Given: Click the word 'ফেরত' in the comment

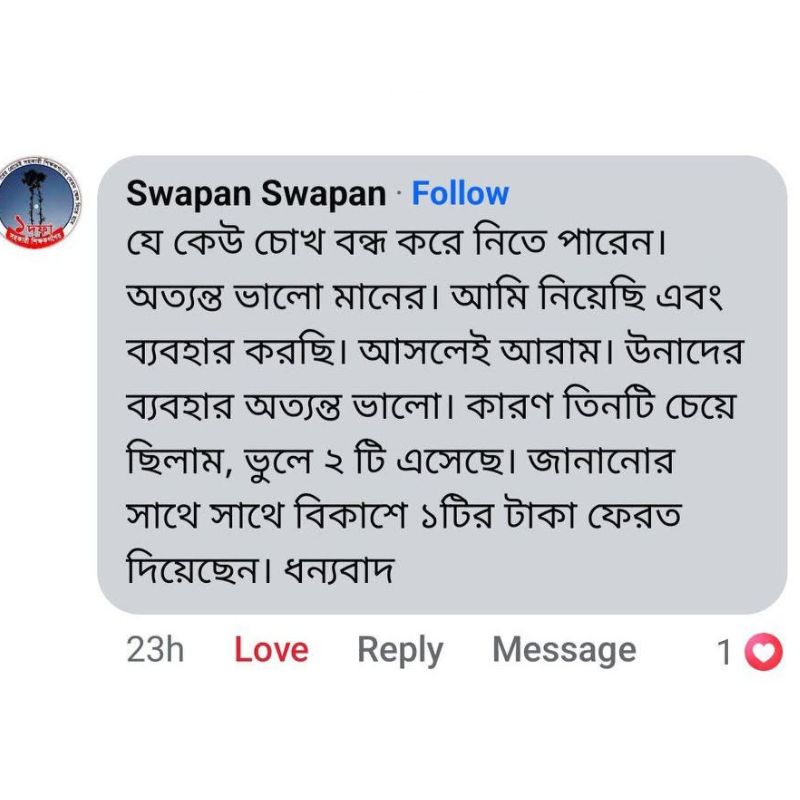Looking at the screenshot, I should (634, 516).
